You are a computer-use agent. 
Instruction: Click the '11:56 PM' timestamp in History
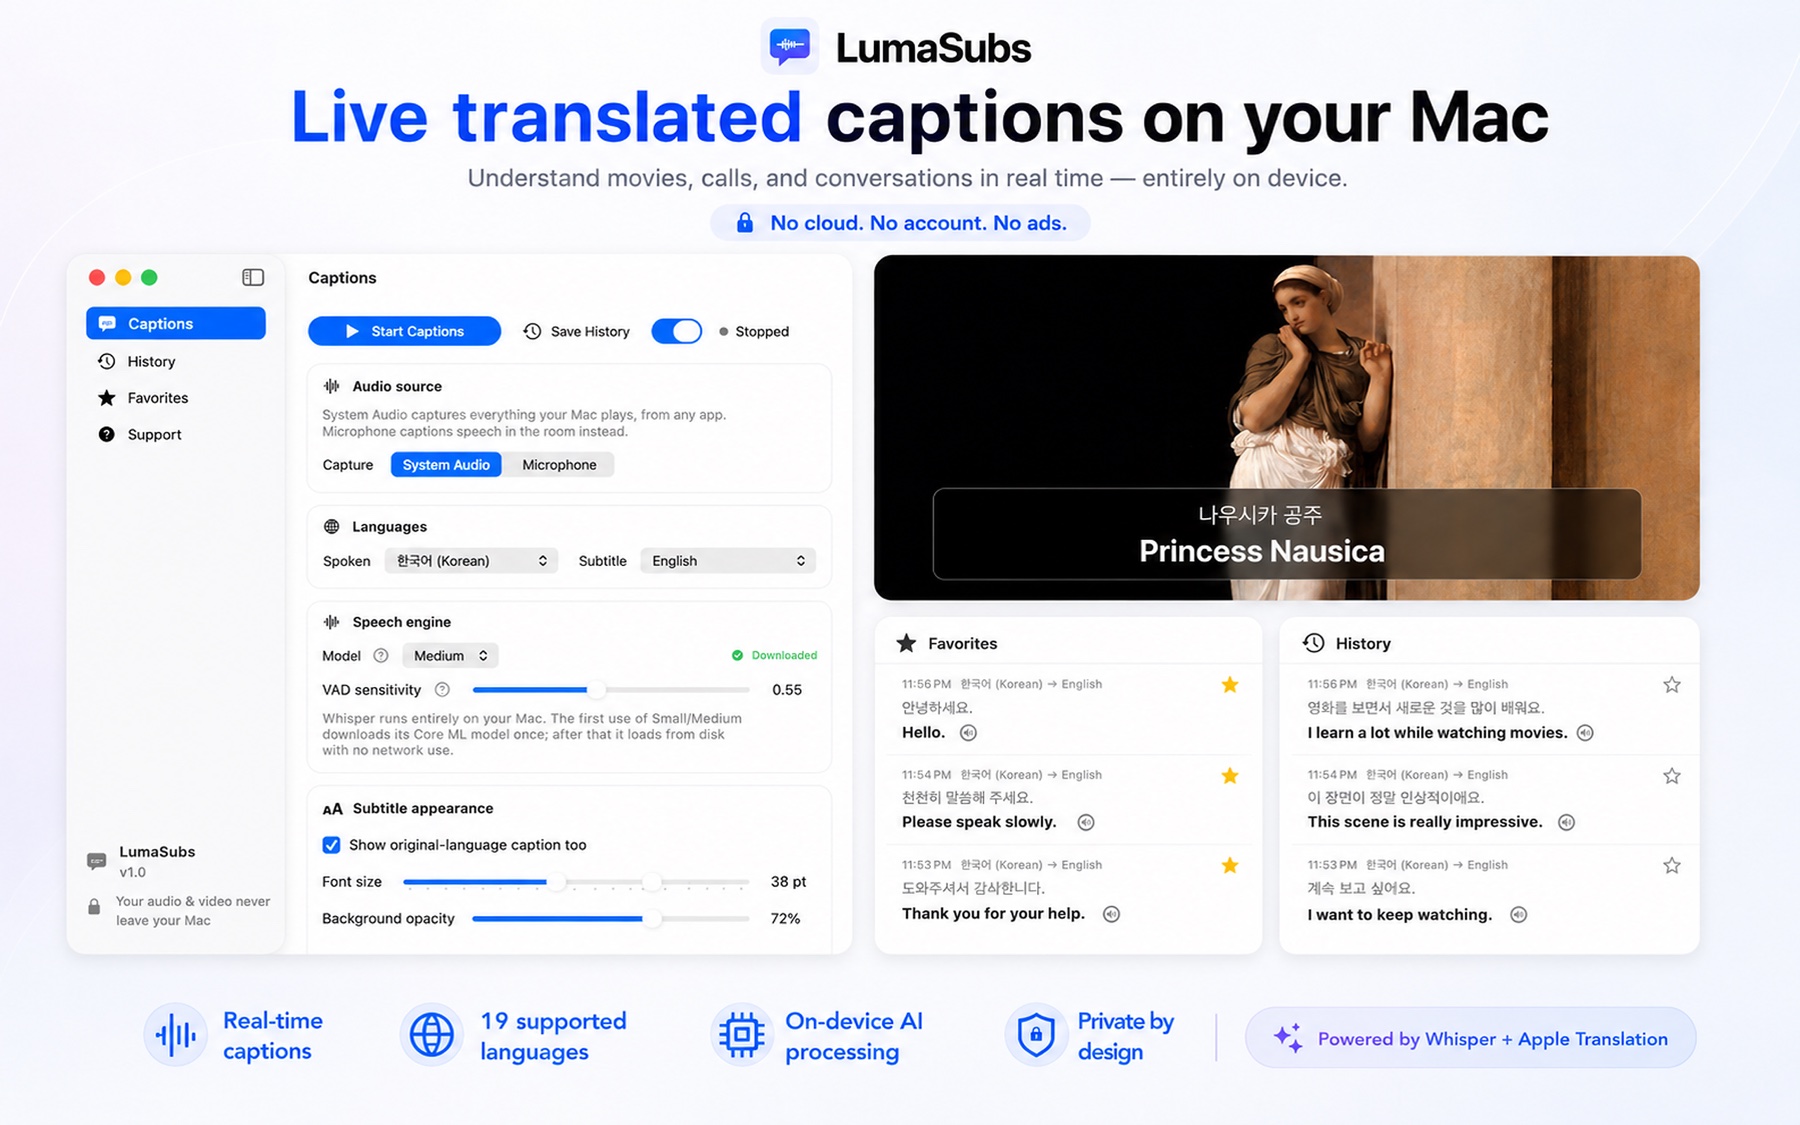pos(1332,684)
